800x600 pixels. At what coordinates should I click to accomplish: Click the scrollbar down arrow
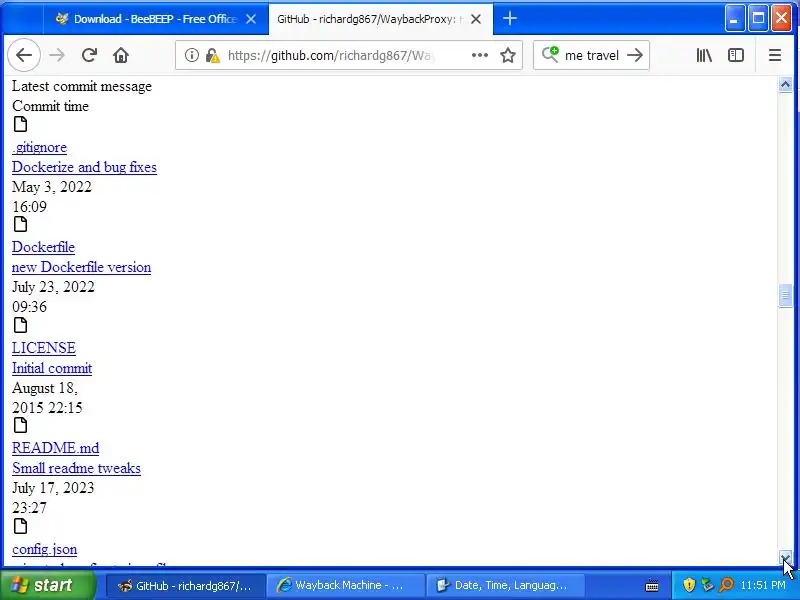tap(785, 558)
